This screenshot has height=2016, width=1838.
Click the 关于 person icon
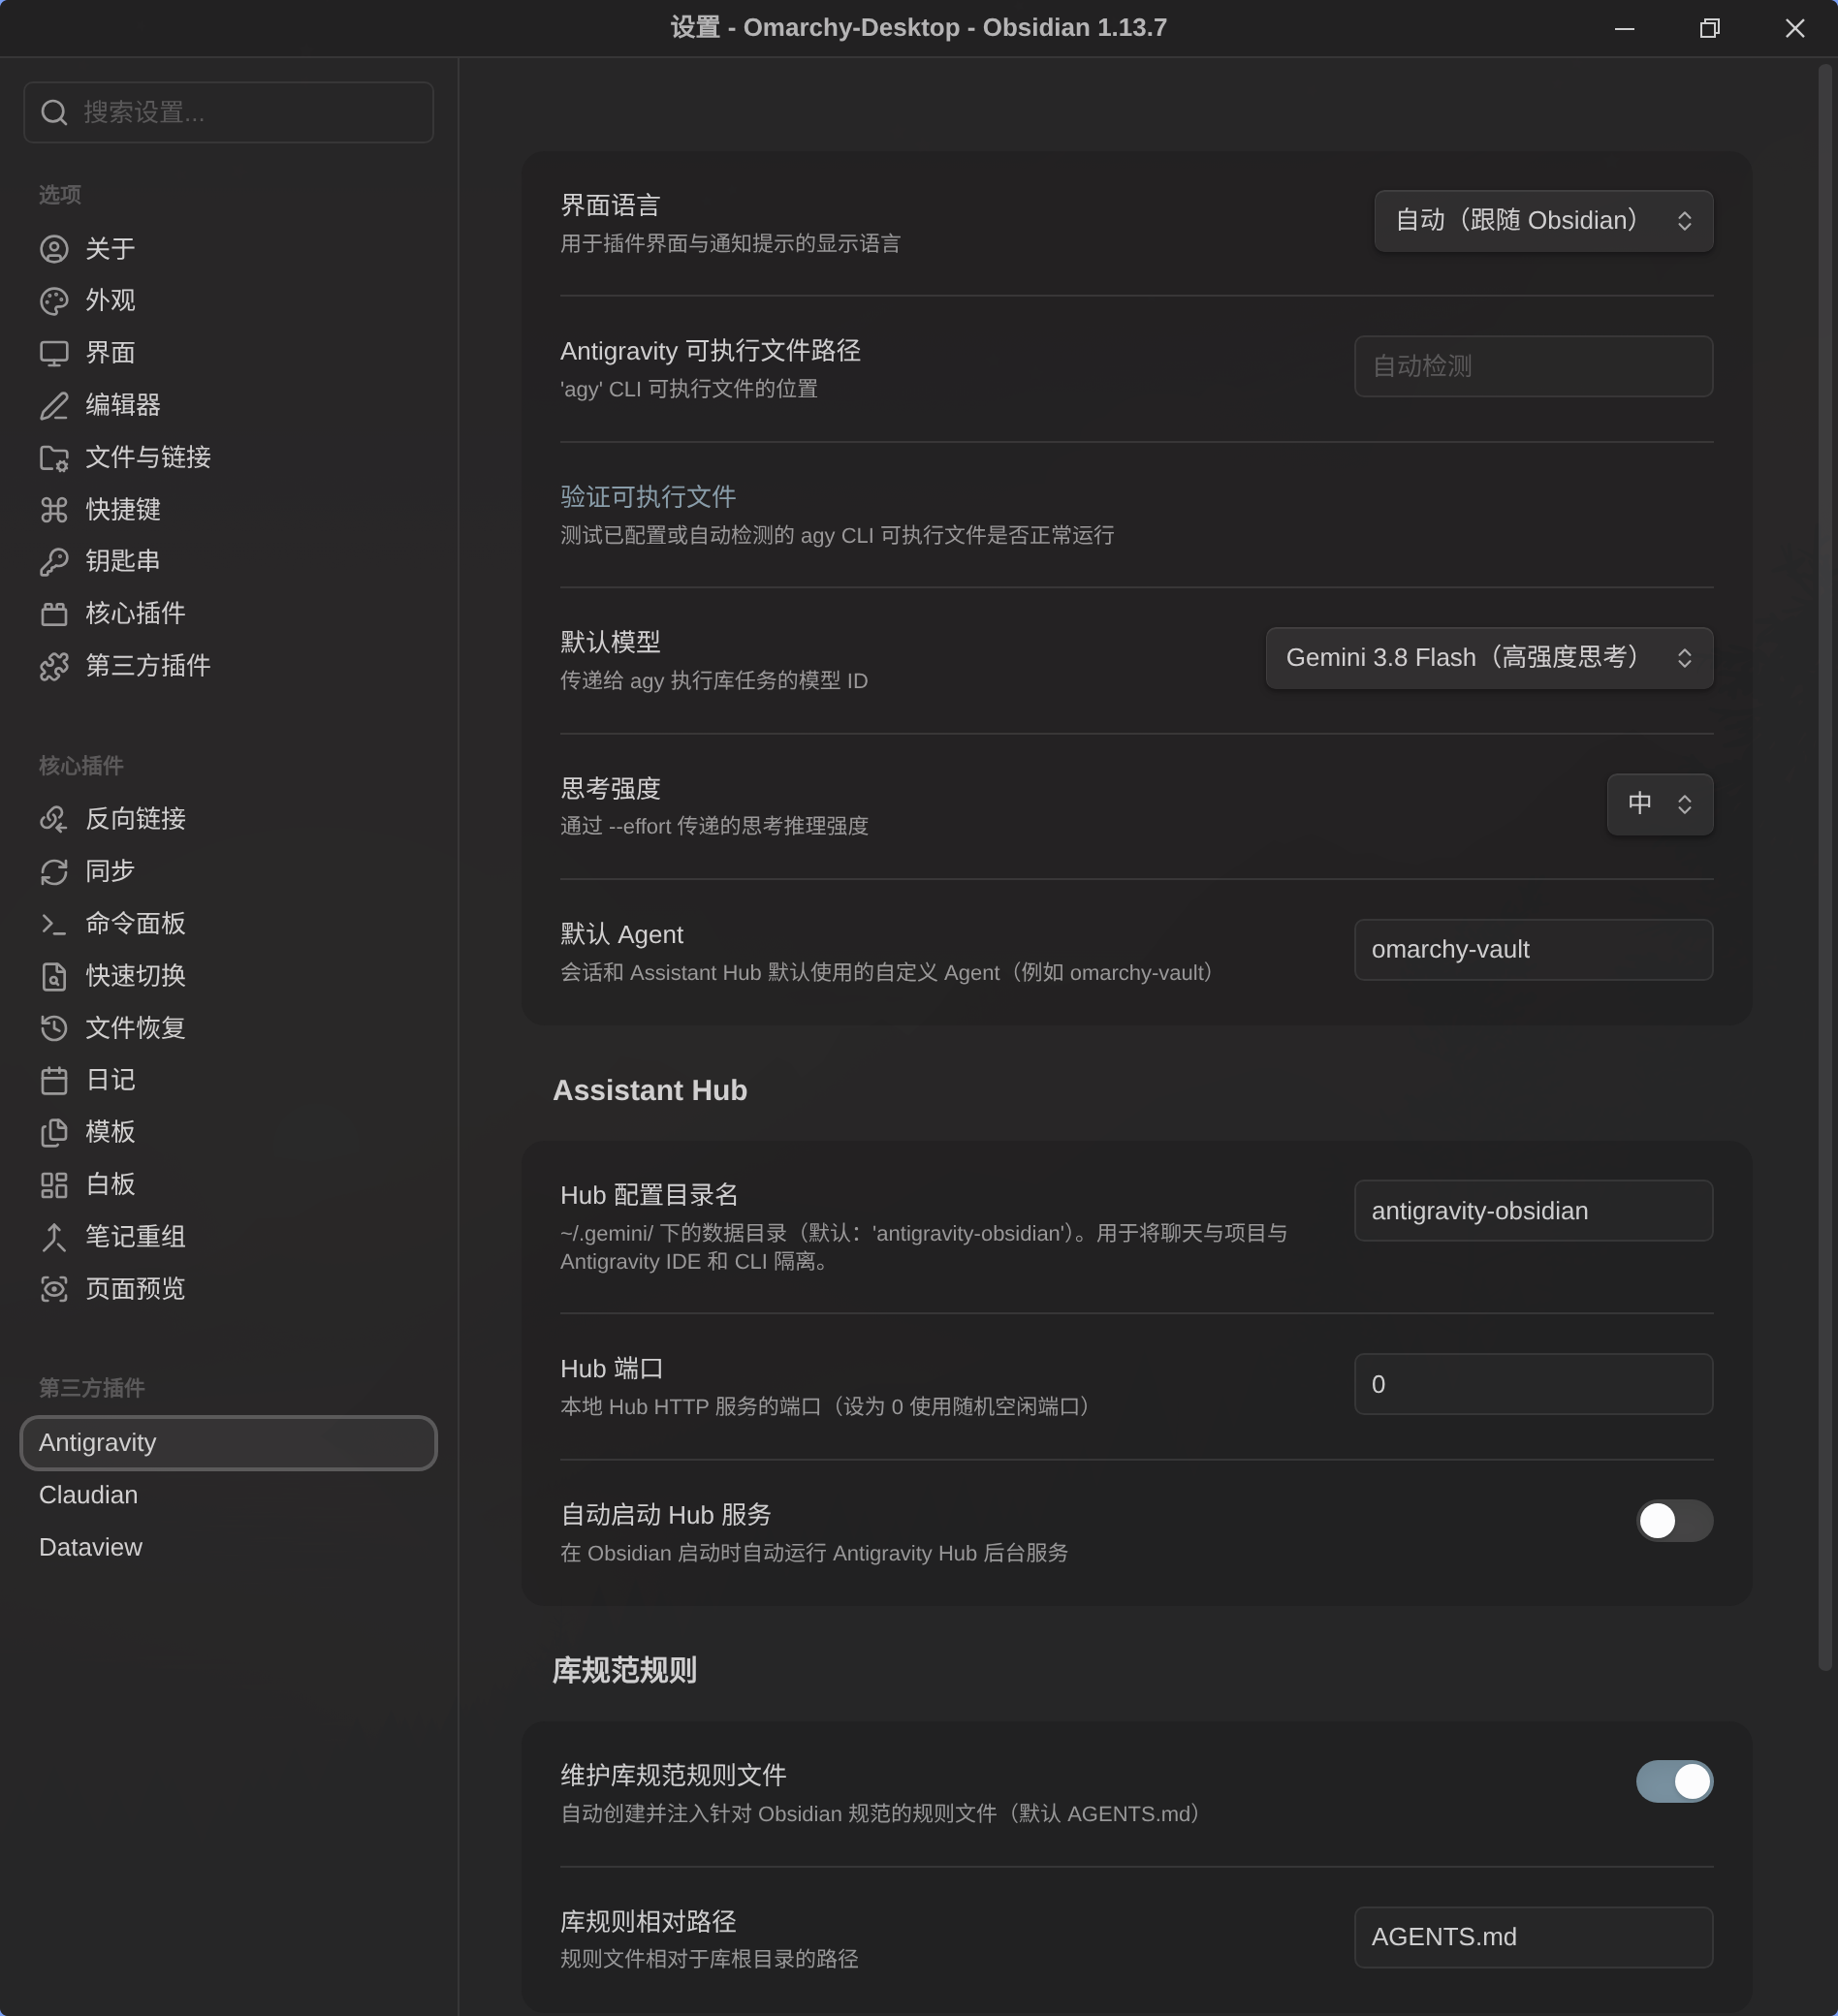tap(54, 249)
